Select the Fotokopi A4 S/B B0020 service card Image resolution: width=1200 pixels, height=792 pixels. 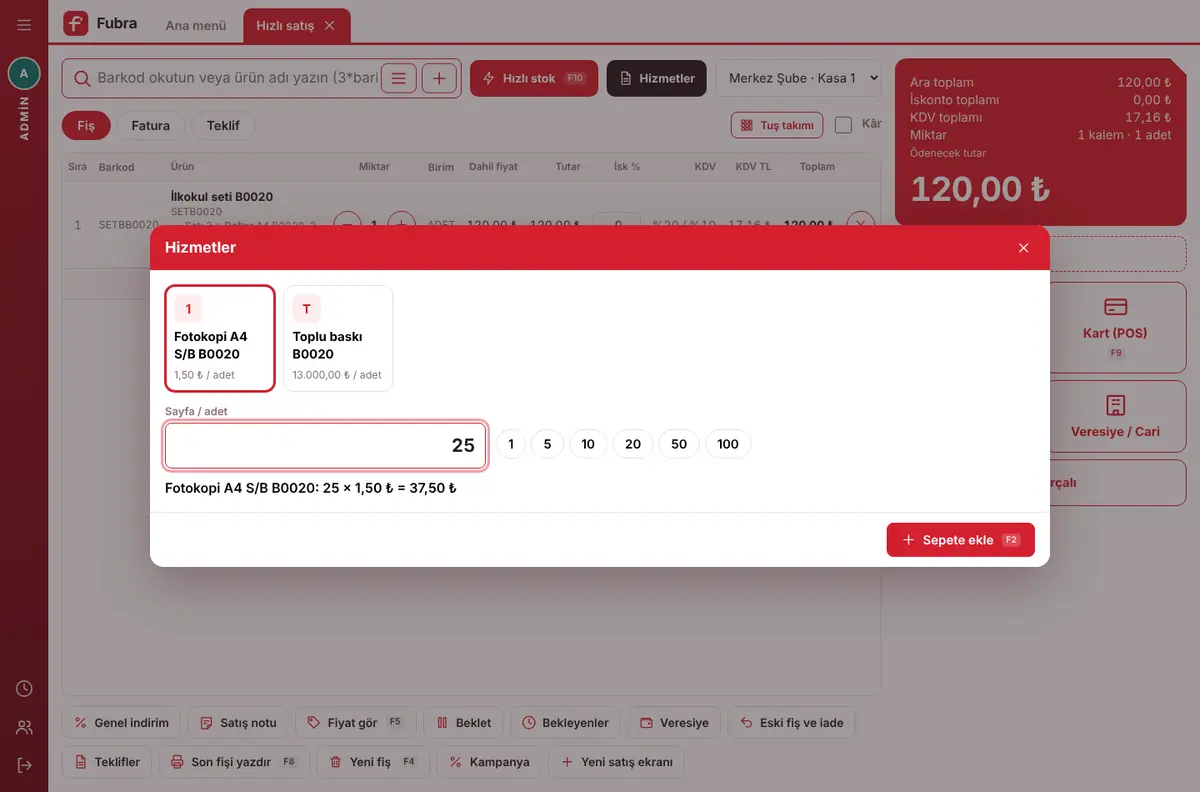(x=220, y=338)
